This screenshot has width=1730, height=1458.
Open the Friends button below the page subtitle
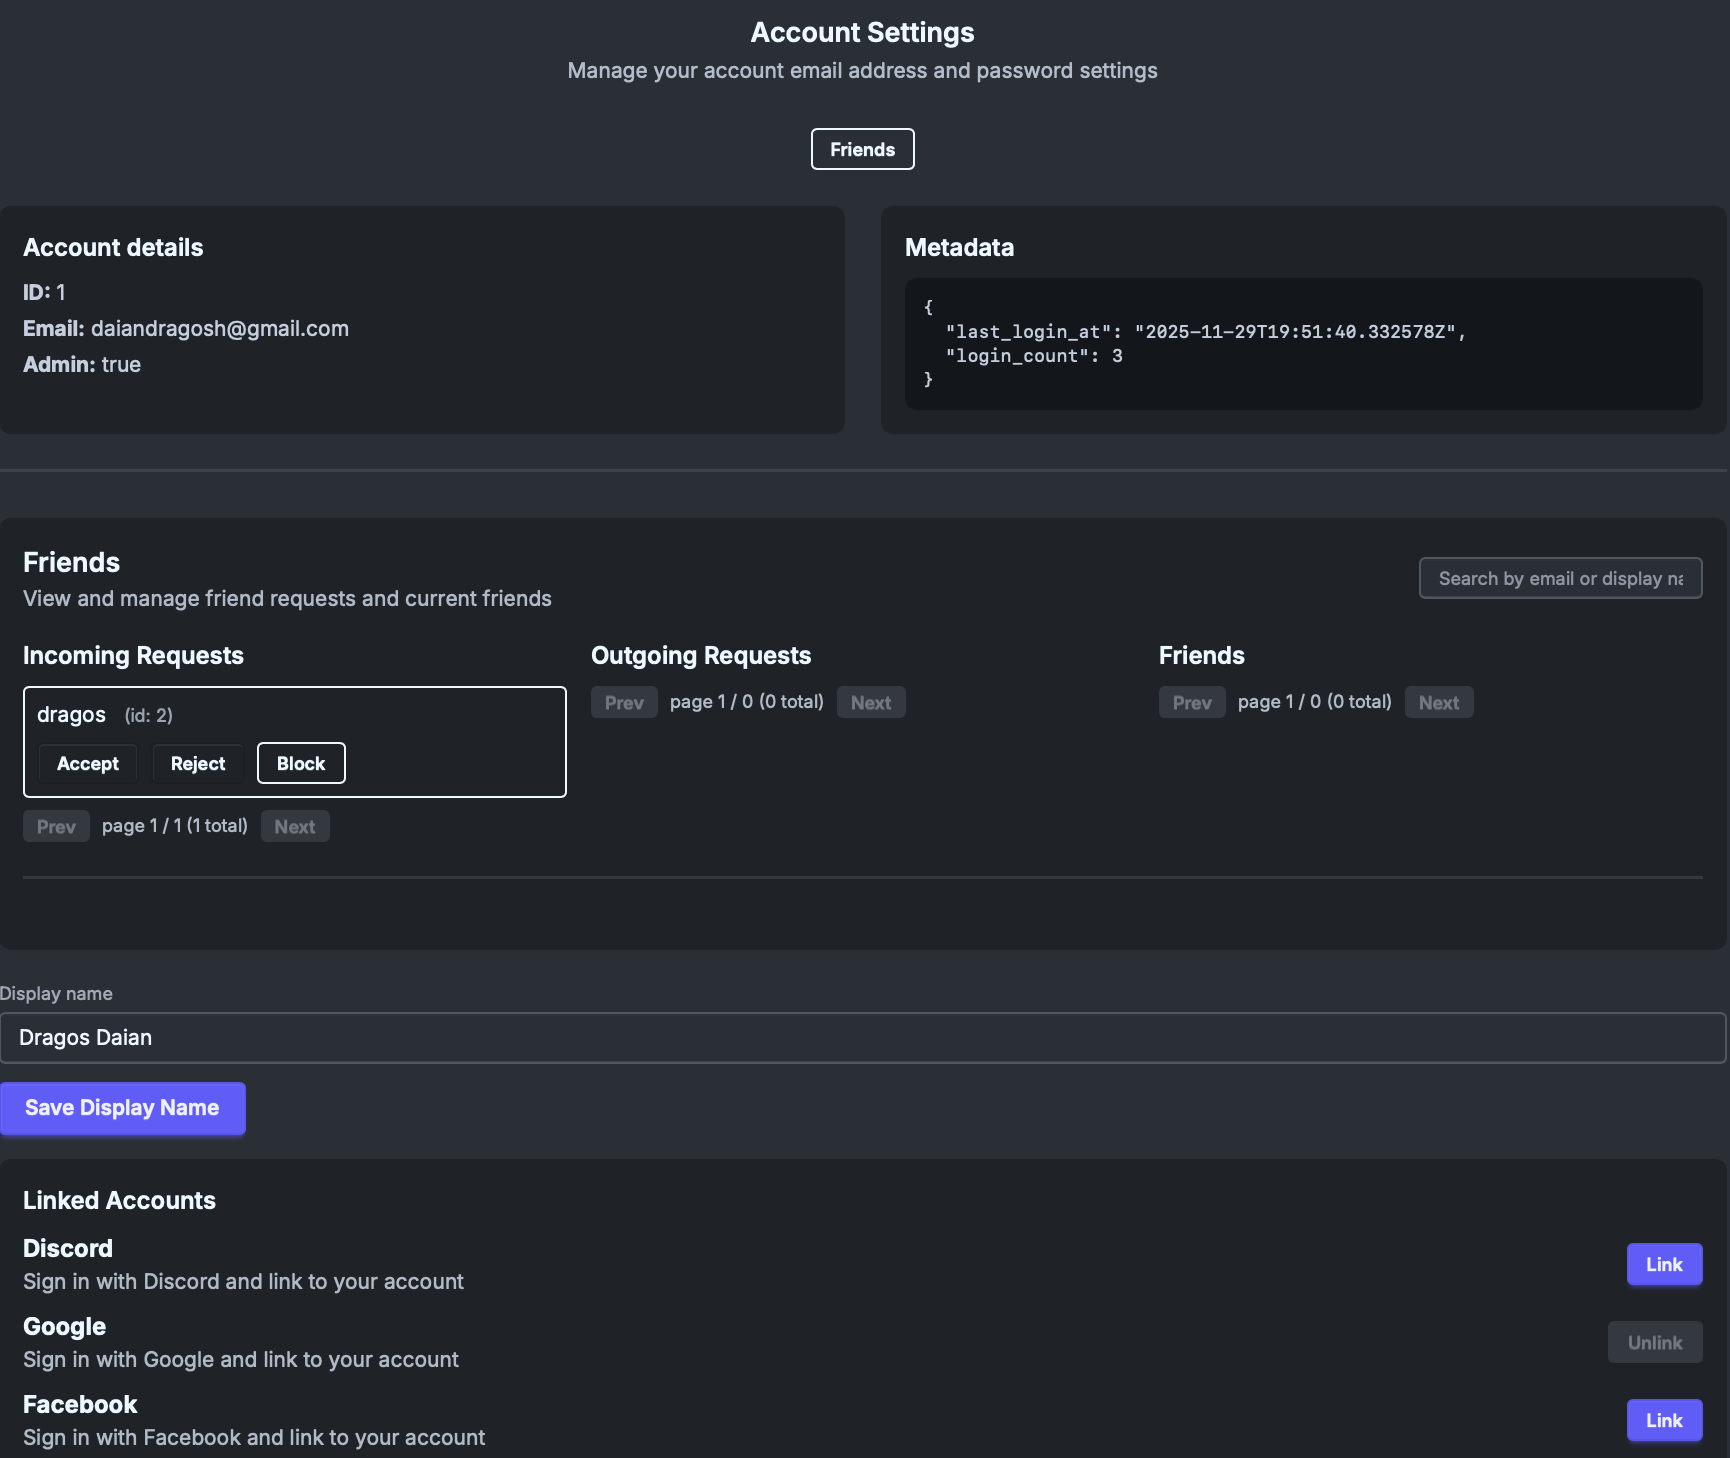point(862,149)
